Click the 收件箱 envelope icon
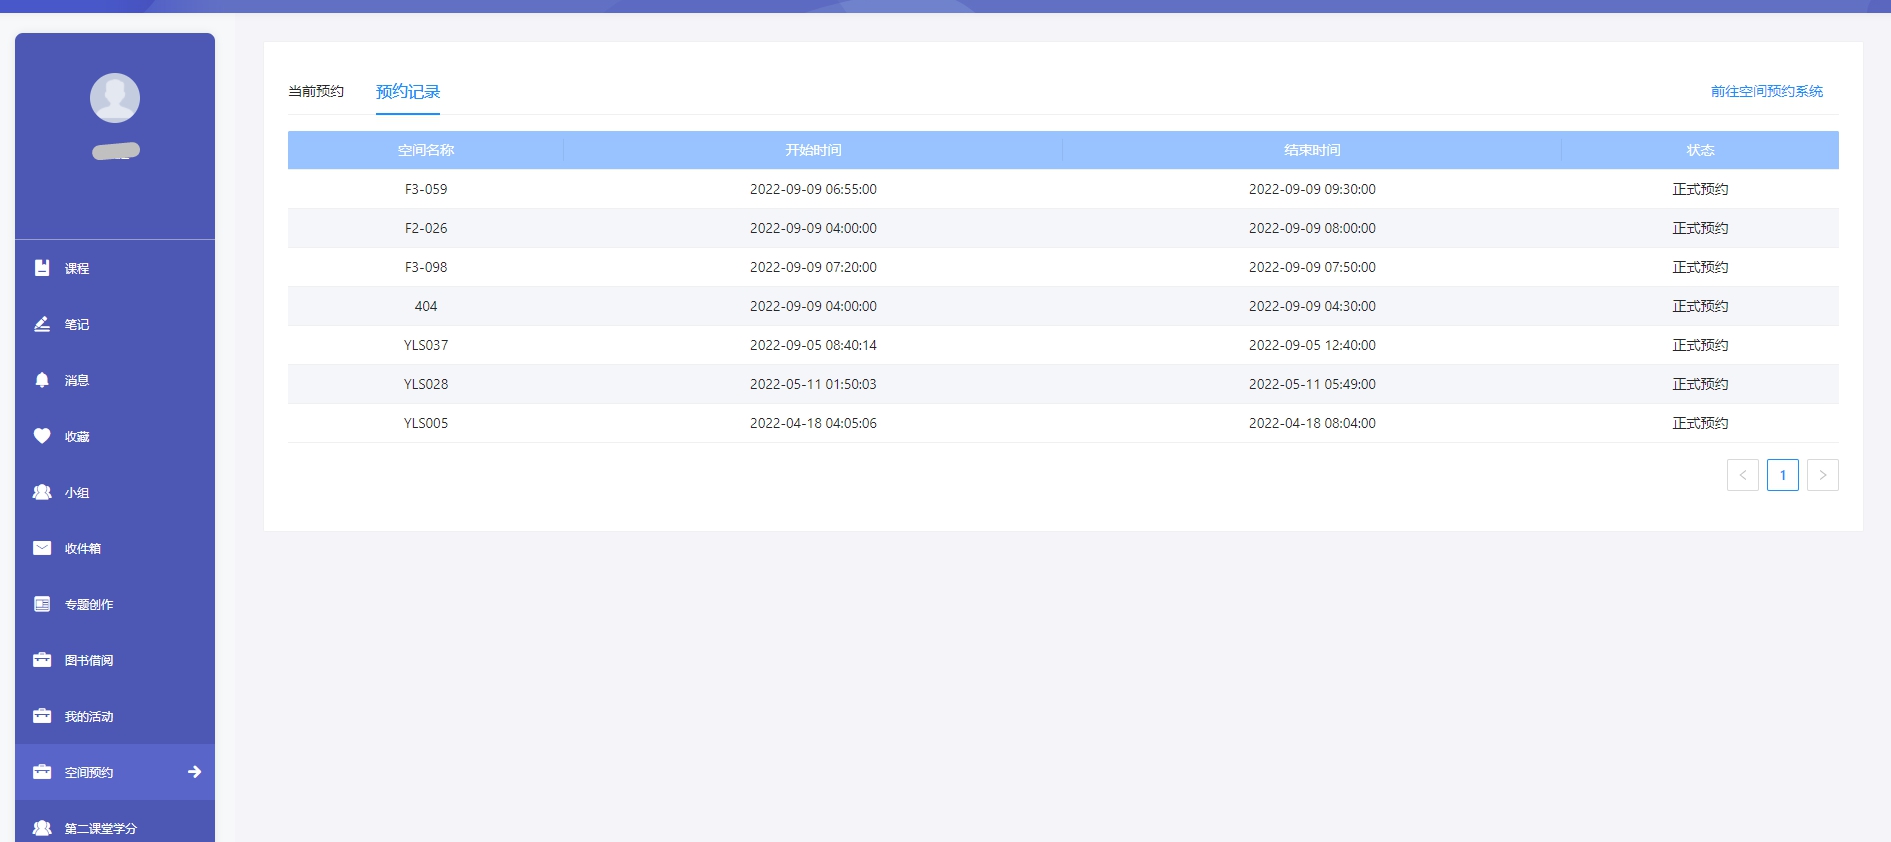Image resolution: width=1891 pixels, height=842 pixels. tap(42, 548)
